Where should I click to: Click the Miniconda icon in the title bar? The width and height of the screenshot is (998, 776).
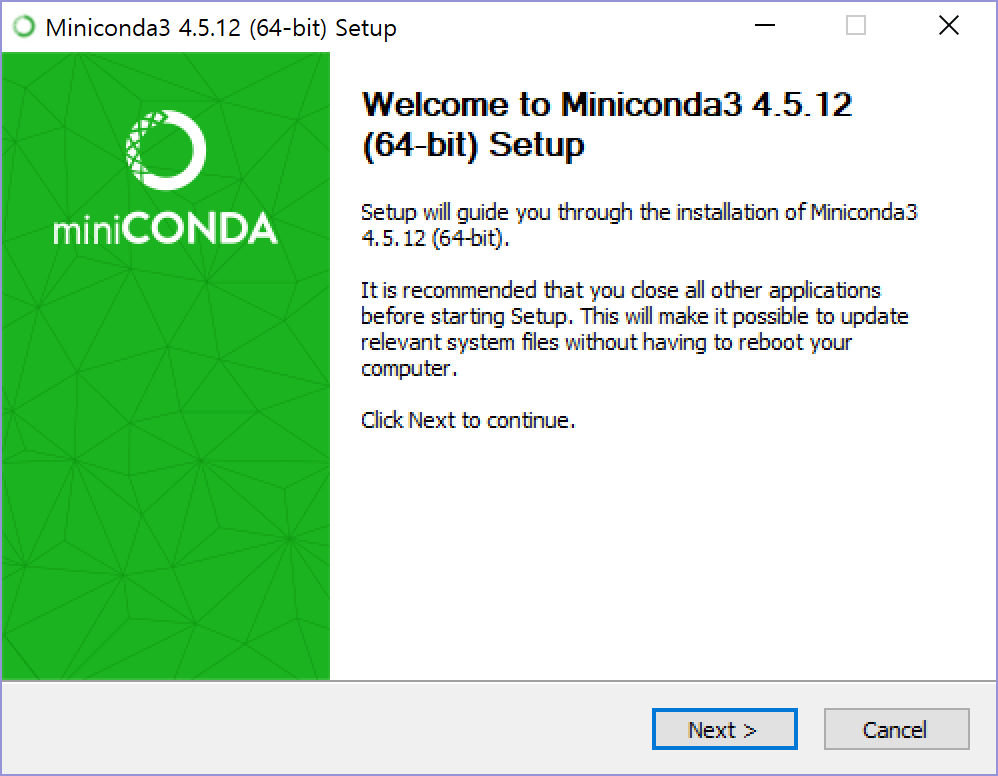24,25
